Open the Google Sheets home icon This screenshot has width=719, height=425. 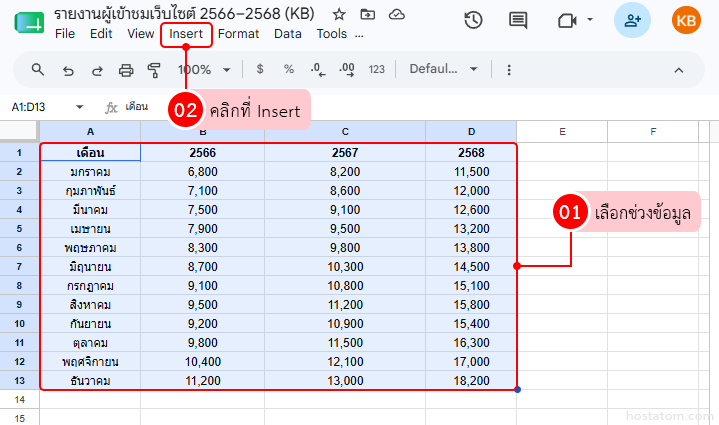click(29, 22)
